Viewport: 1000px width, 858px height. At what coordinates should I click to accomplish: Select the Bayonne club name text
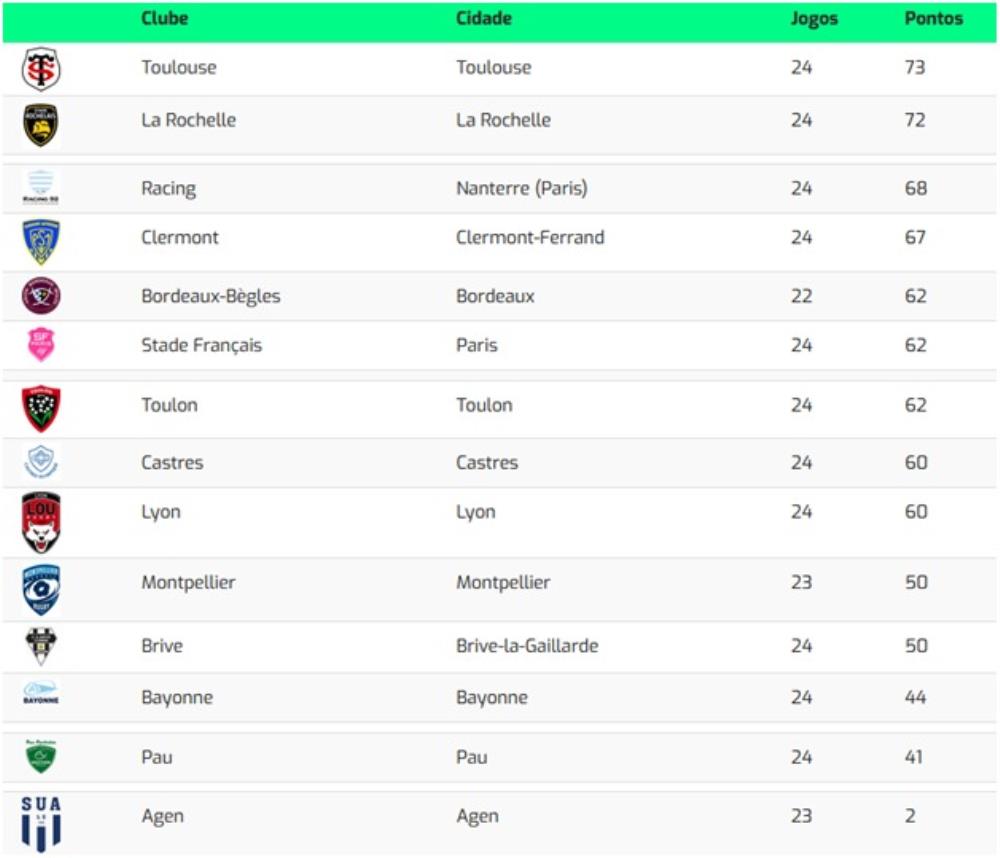(x=177, y=697)
